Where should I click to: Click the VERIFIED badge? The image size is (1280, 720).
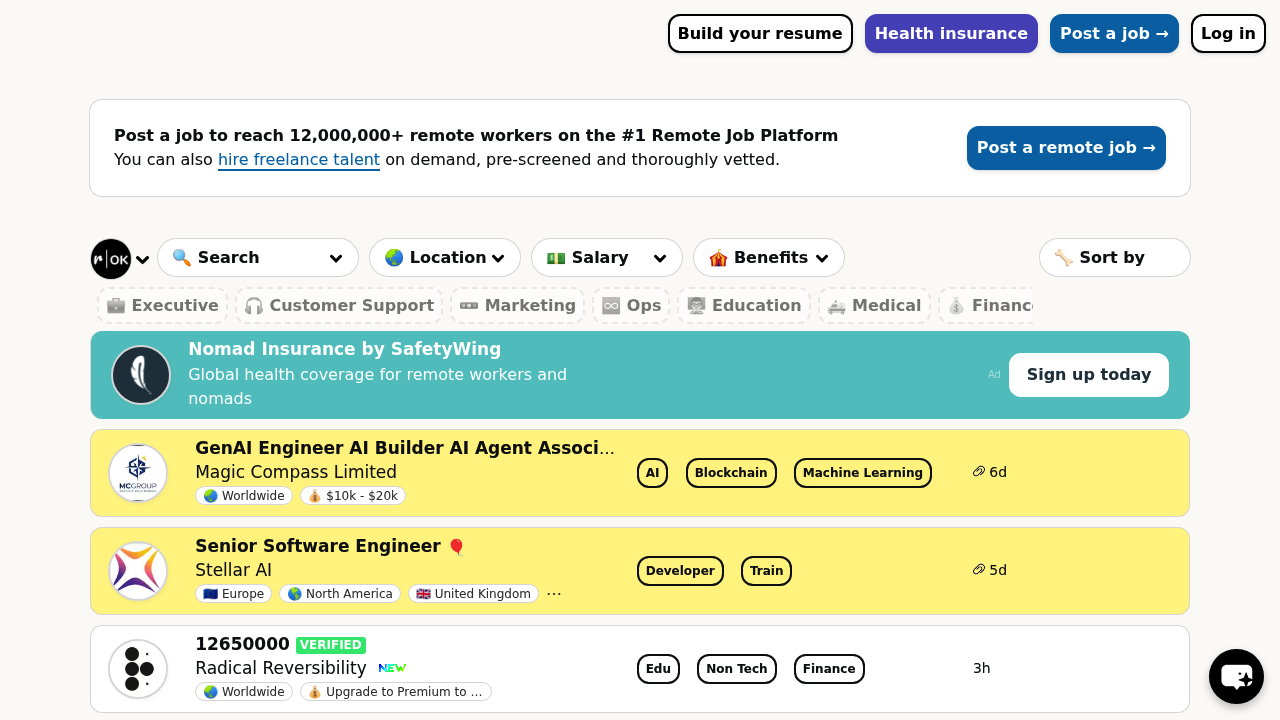(x=331, y=645)
